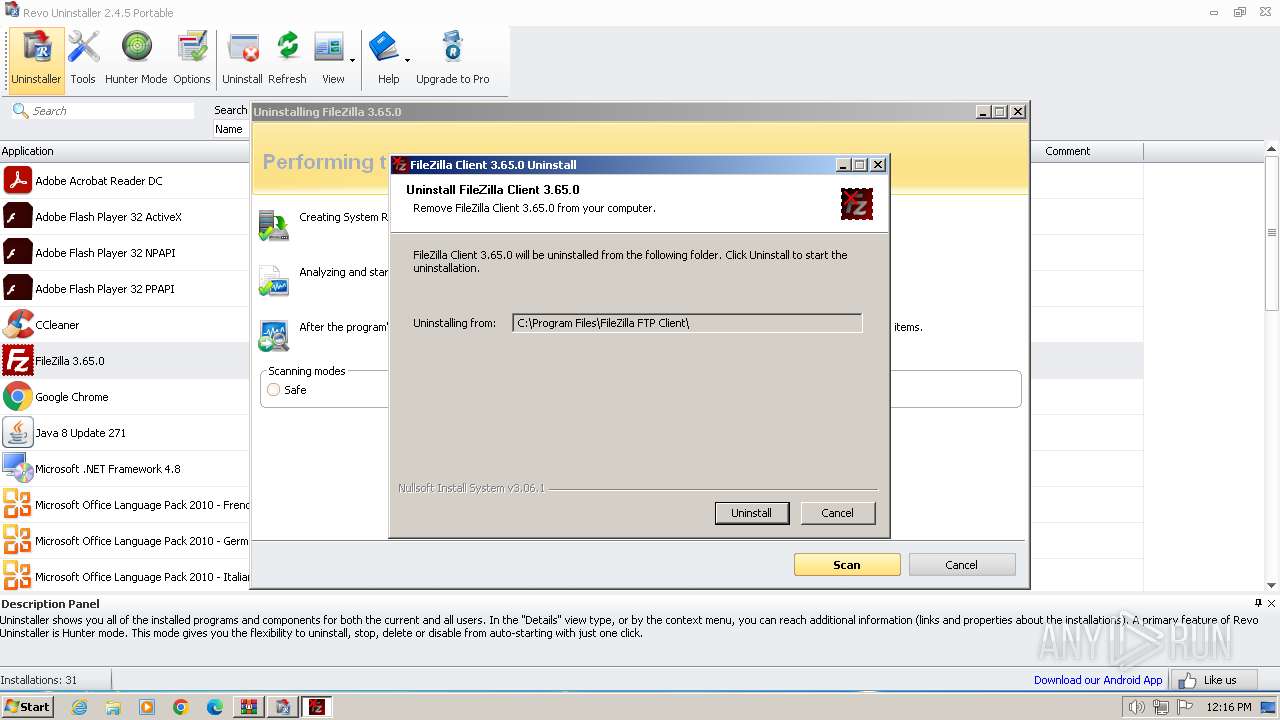Click the leftover scan magnifier step icon

273,336
